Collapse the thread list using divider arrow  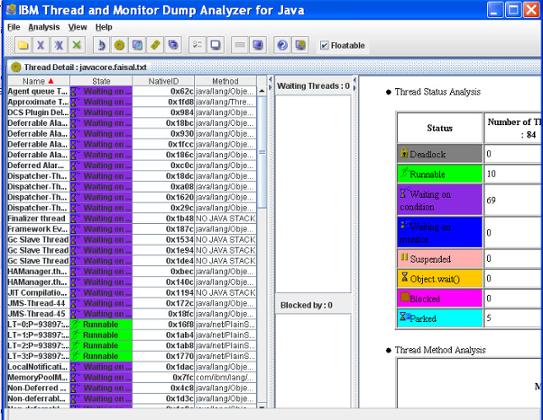click(270, 80)
